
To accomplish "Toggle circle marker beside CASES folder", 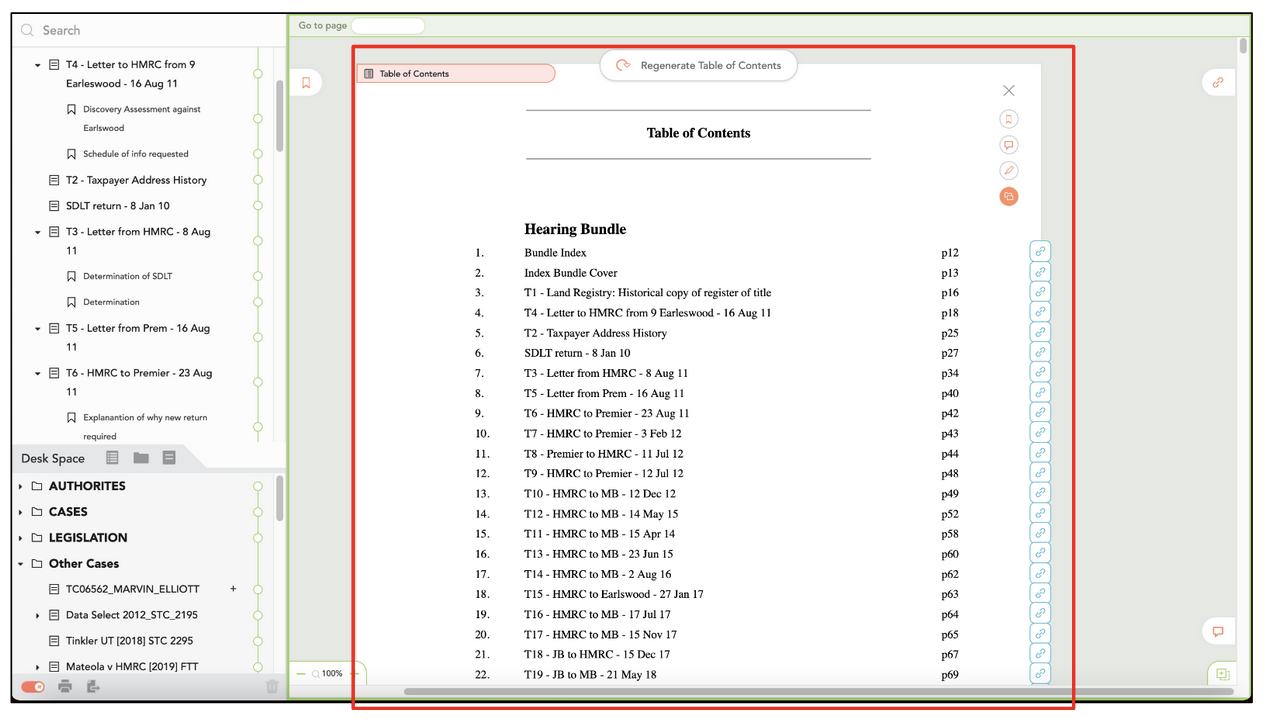I will coord(258,512).
